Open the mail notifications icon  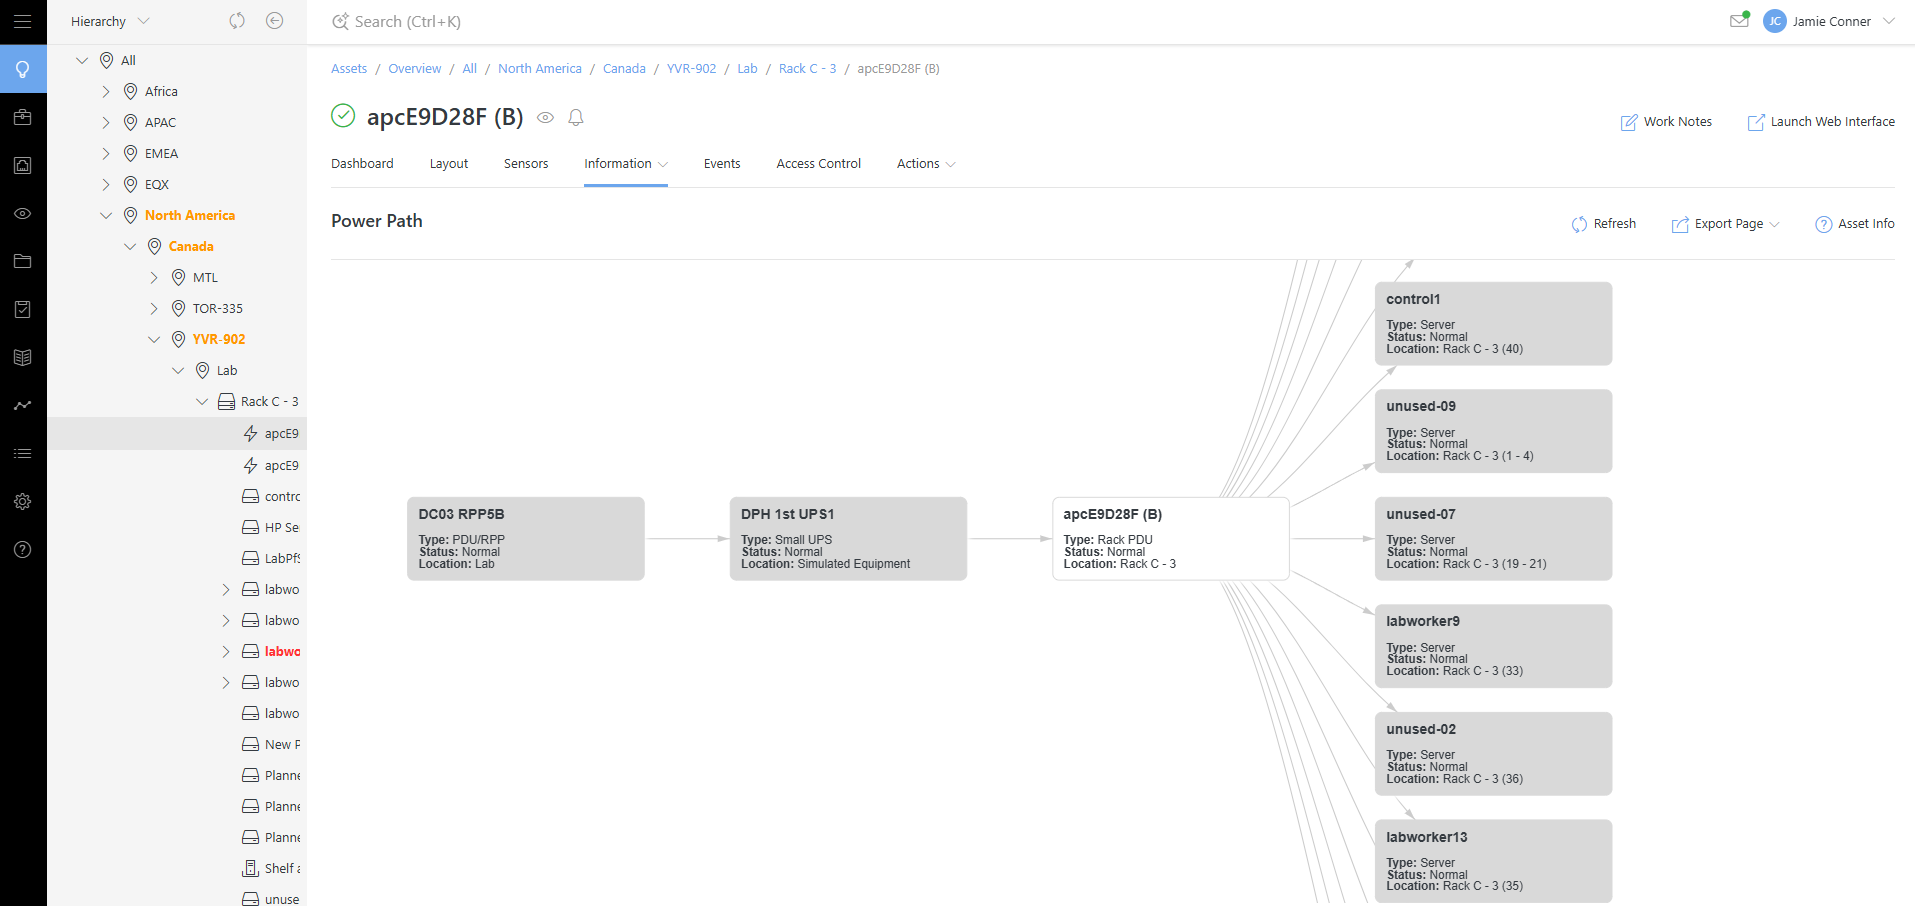point(1739,21)
